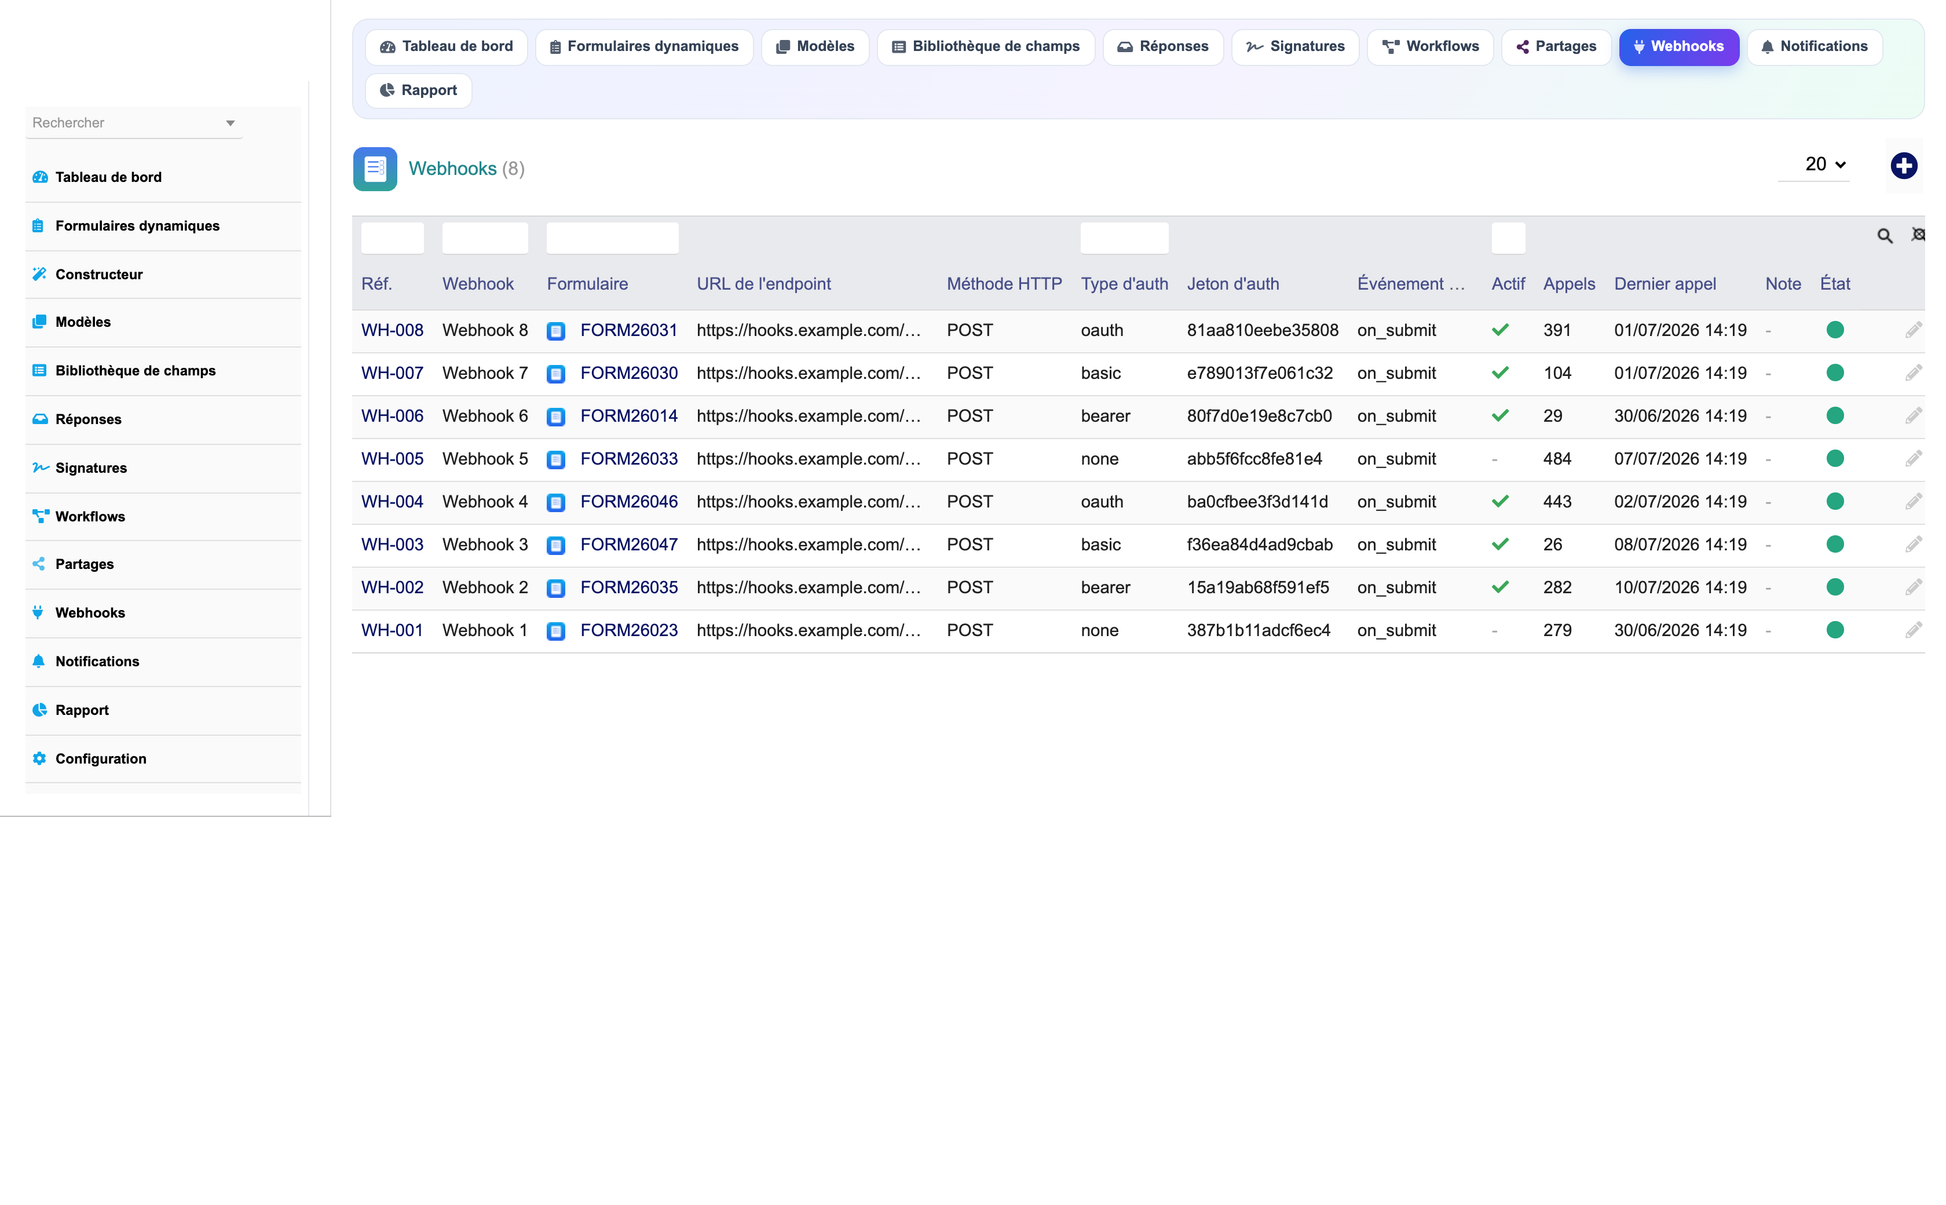The width and height of the screenshot is (1946, 1205).
Task: Switch to Partages top tab
Action: [1556, 47]
